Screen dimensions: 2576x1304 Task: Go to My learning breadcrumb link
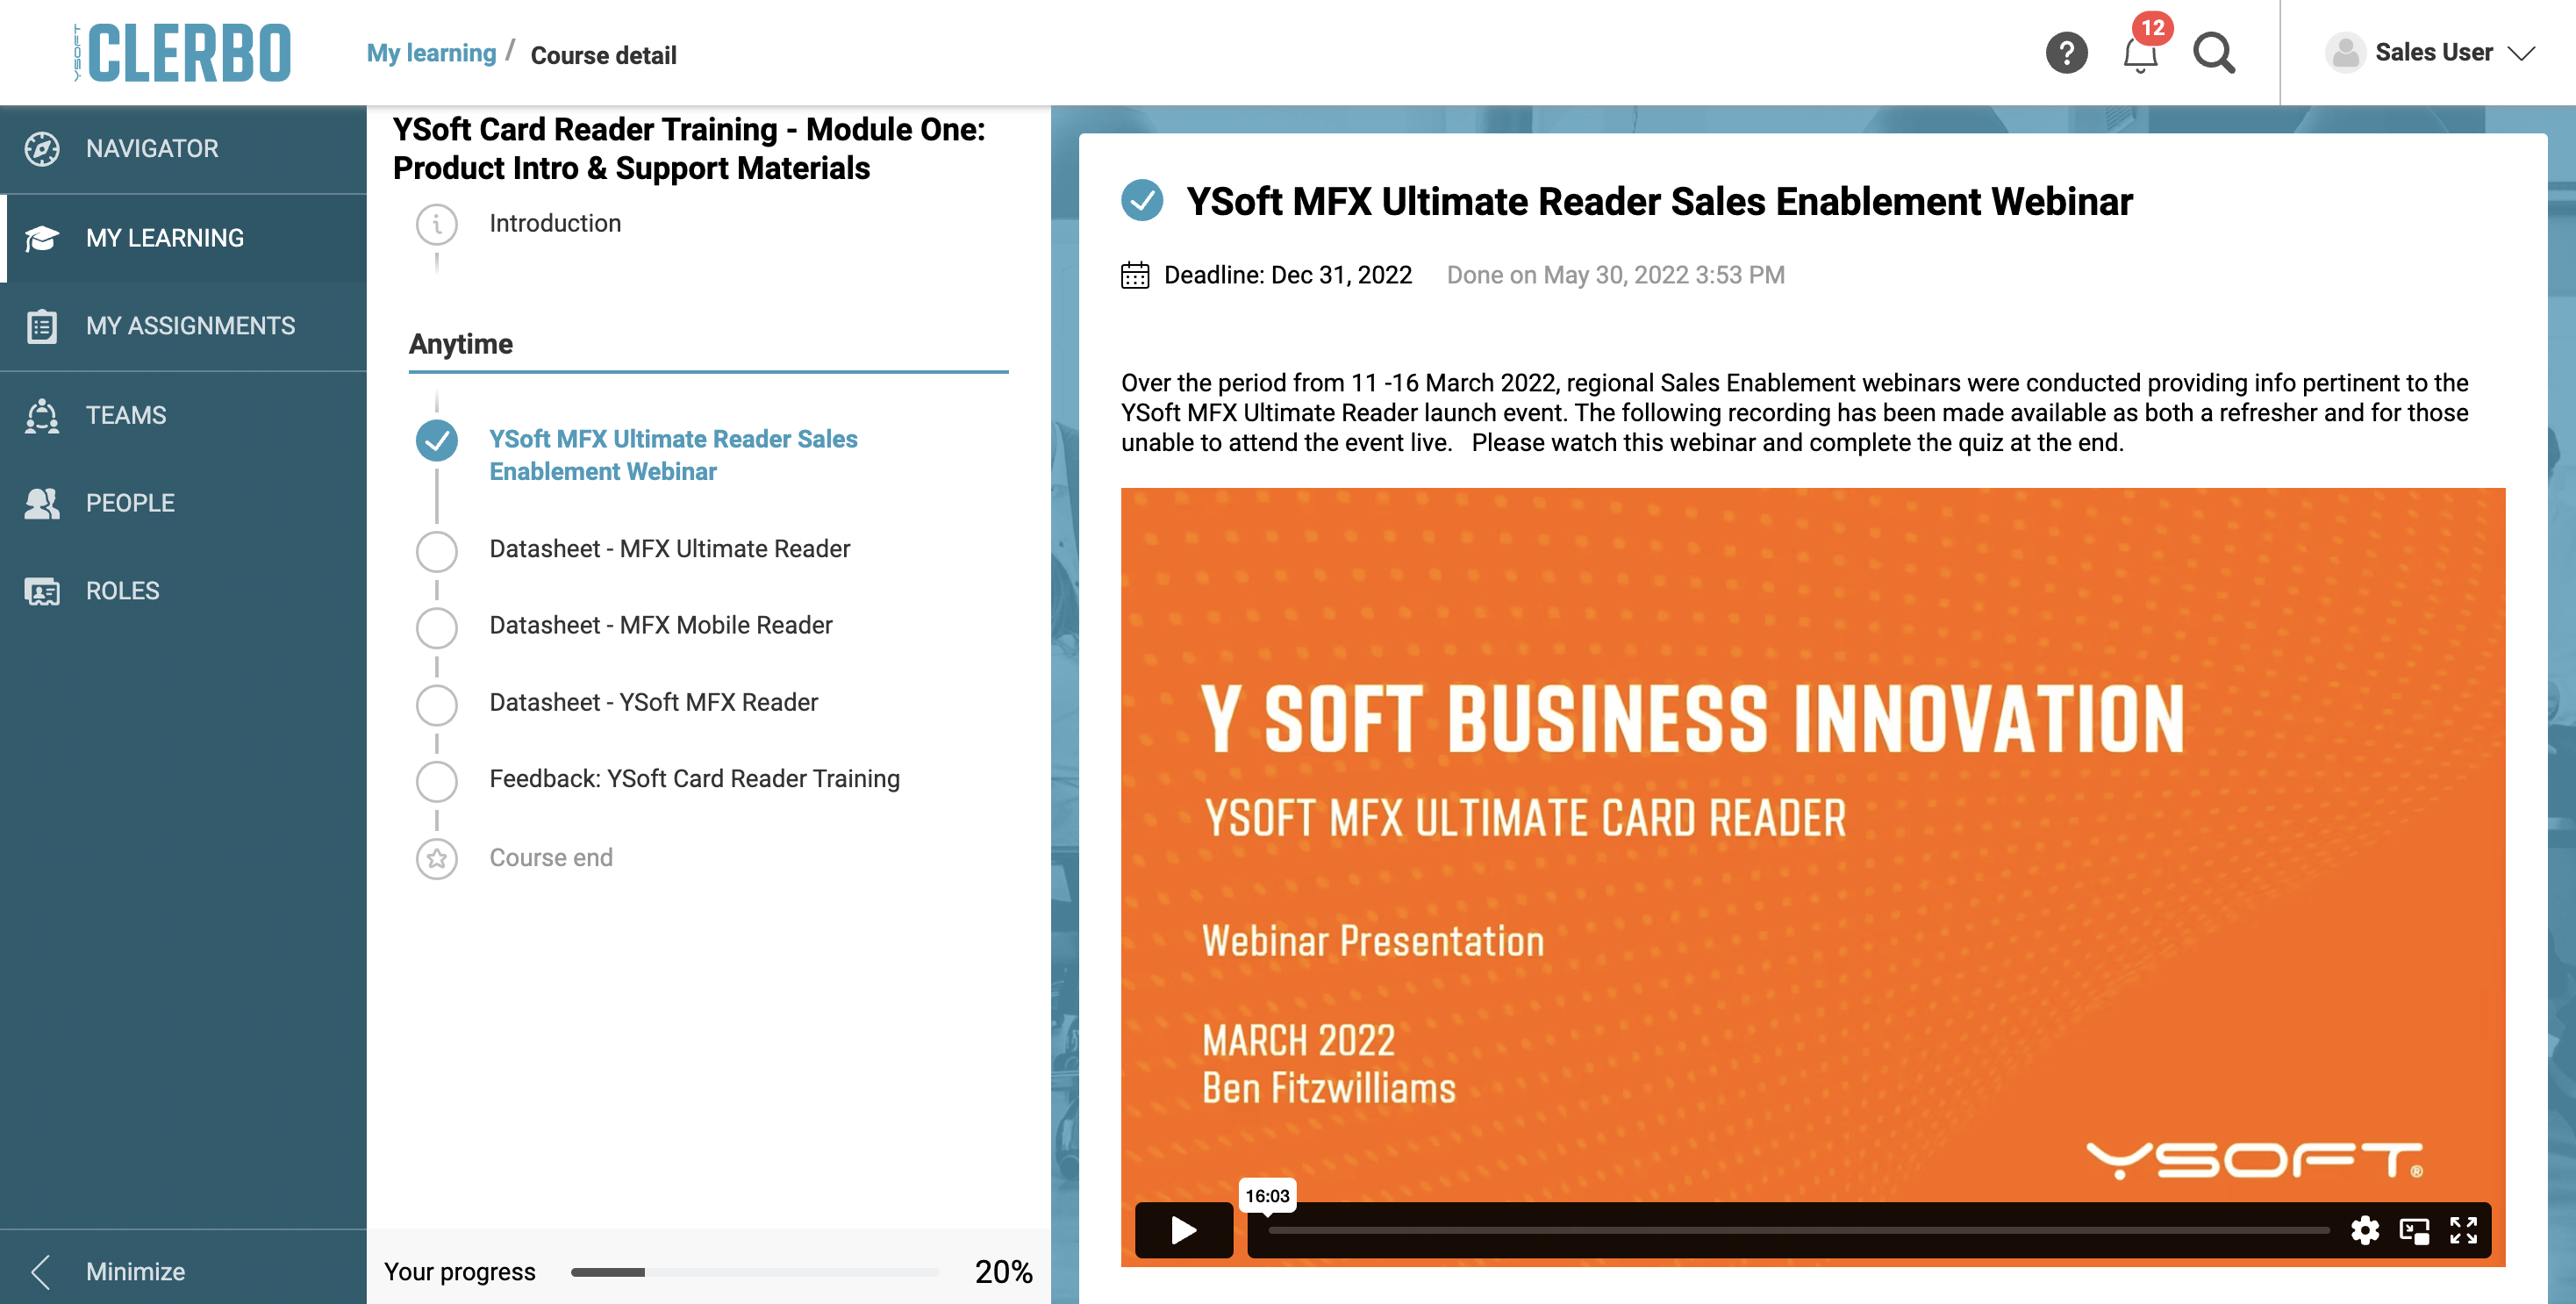[431, 53]
